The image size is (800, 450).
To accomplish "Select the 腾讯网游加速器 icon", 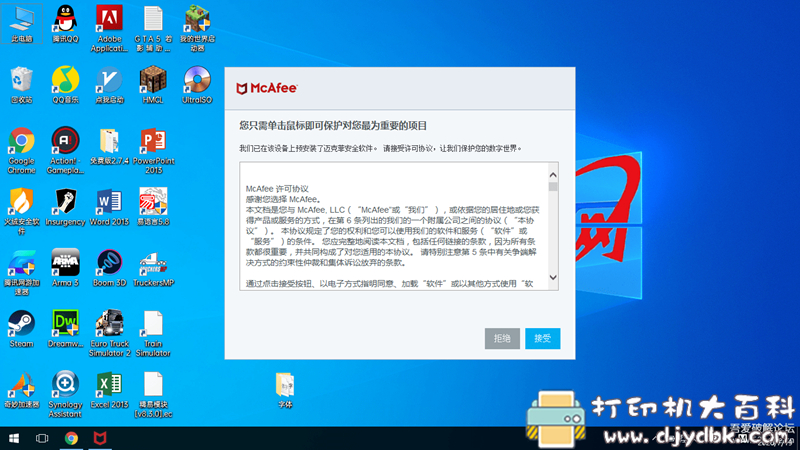I will click(x=21, y=272).
